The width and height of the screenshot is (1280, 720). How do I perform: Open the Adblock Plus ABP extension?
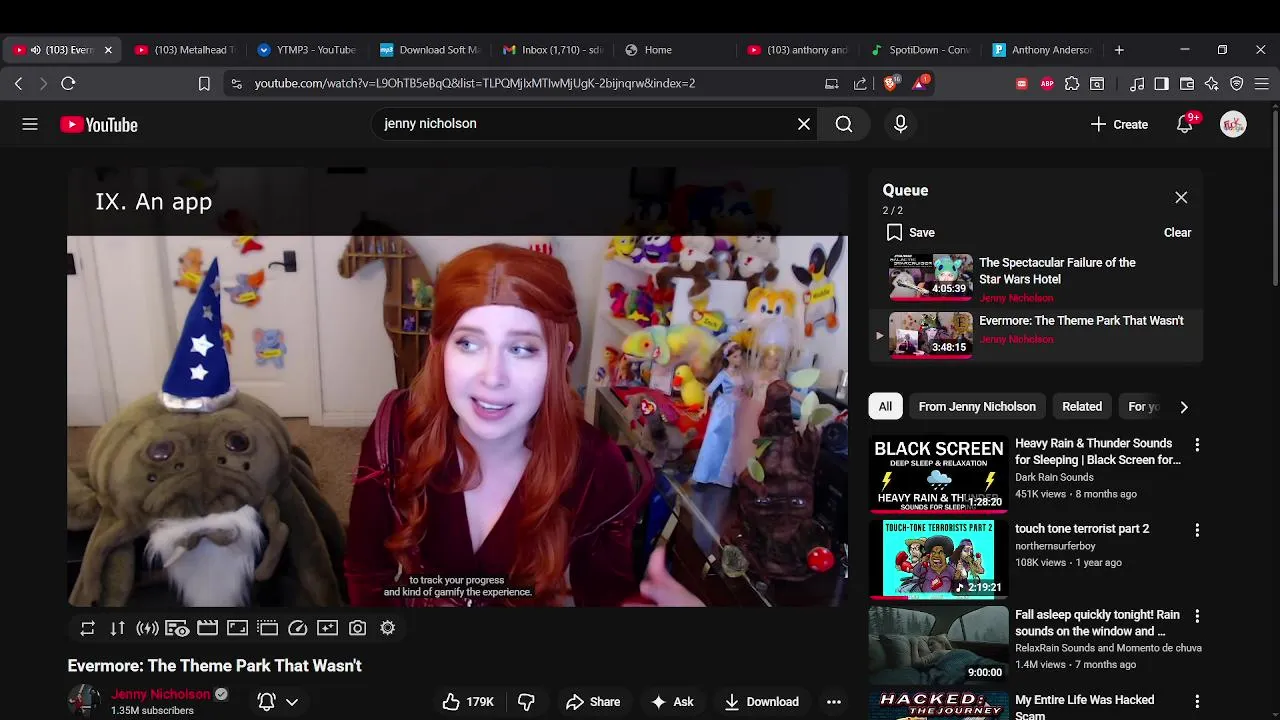1047,84
